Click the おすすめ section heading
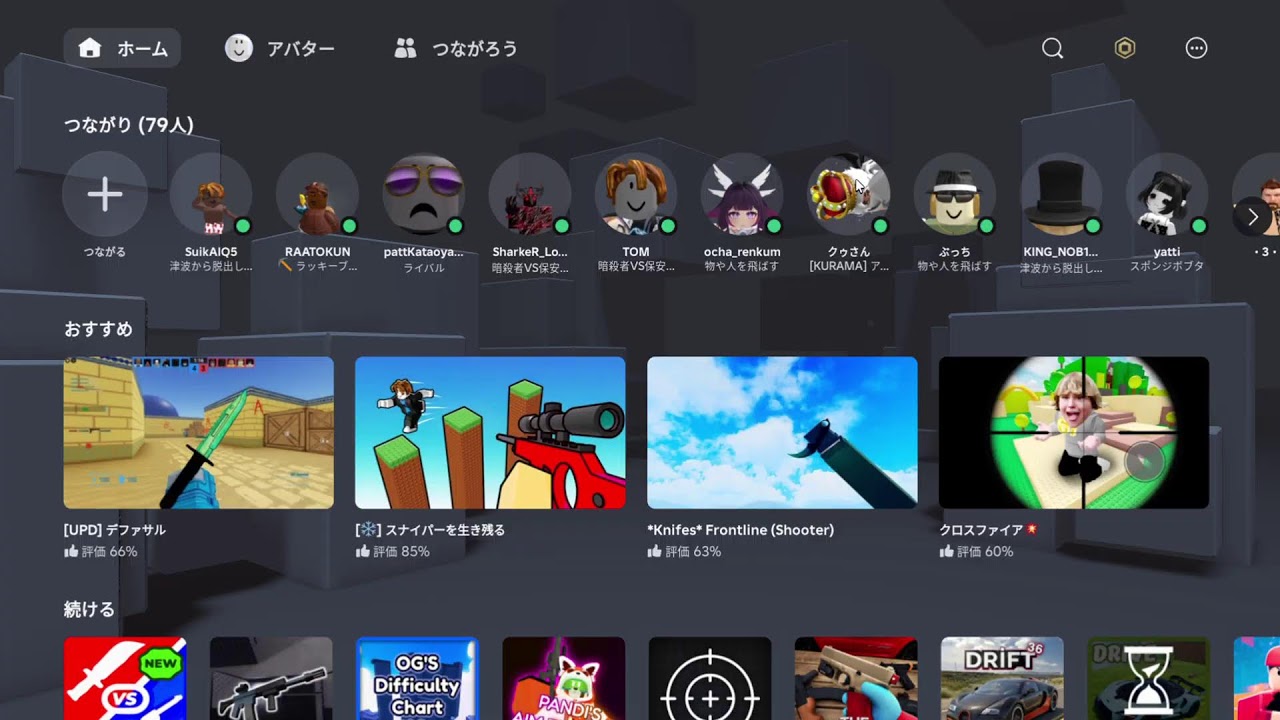The width and height of the screenshot is (1280, 720). 98,329
